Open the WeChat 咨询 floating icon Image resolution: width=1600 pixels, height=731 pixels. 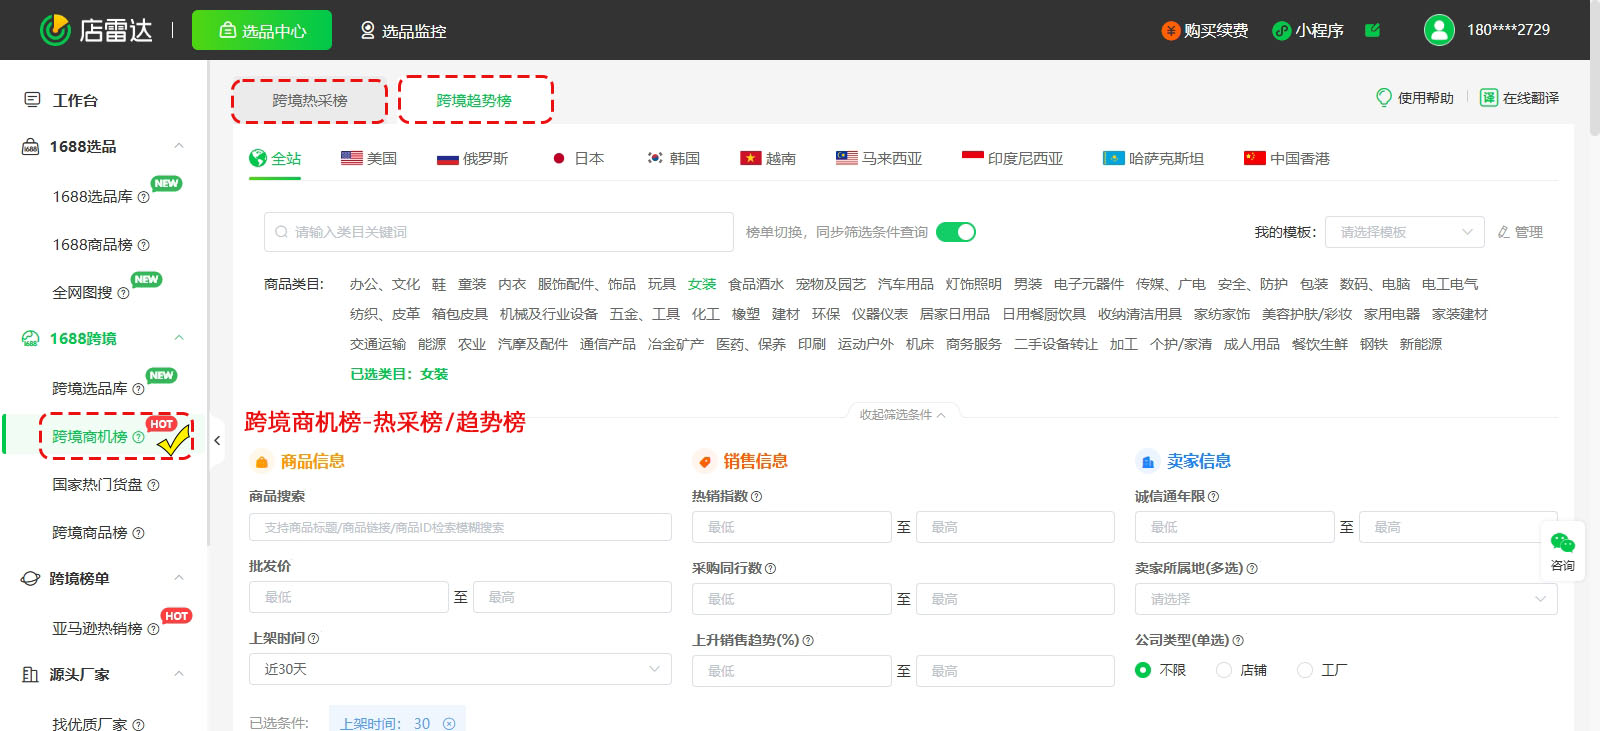pyautogui.click(x=1562, y=543)
